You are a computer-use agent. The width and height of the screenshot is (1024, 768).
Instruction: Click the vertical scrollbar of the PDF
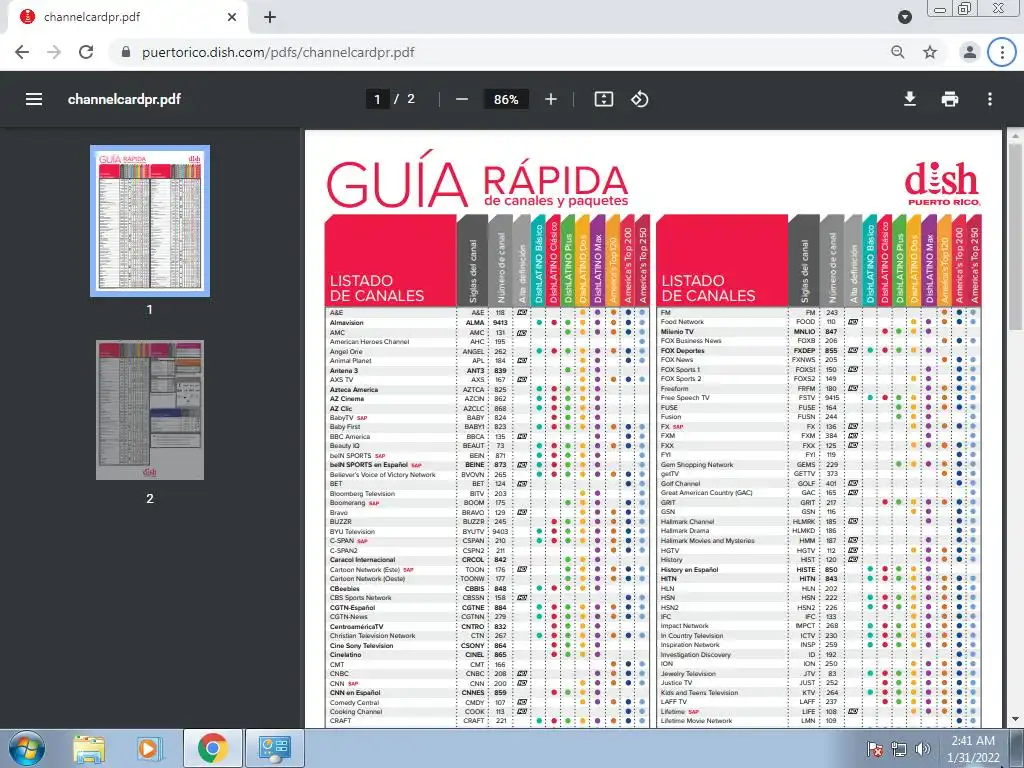(x=1015, y=235)
